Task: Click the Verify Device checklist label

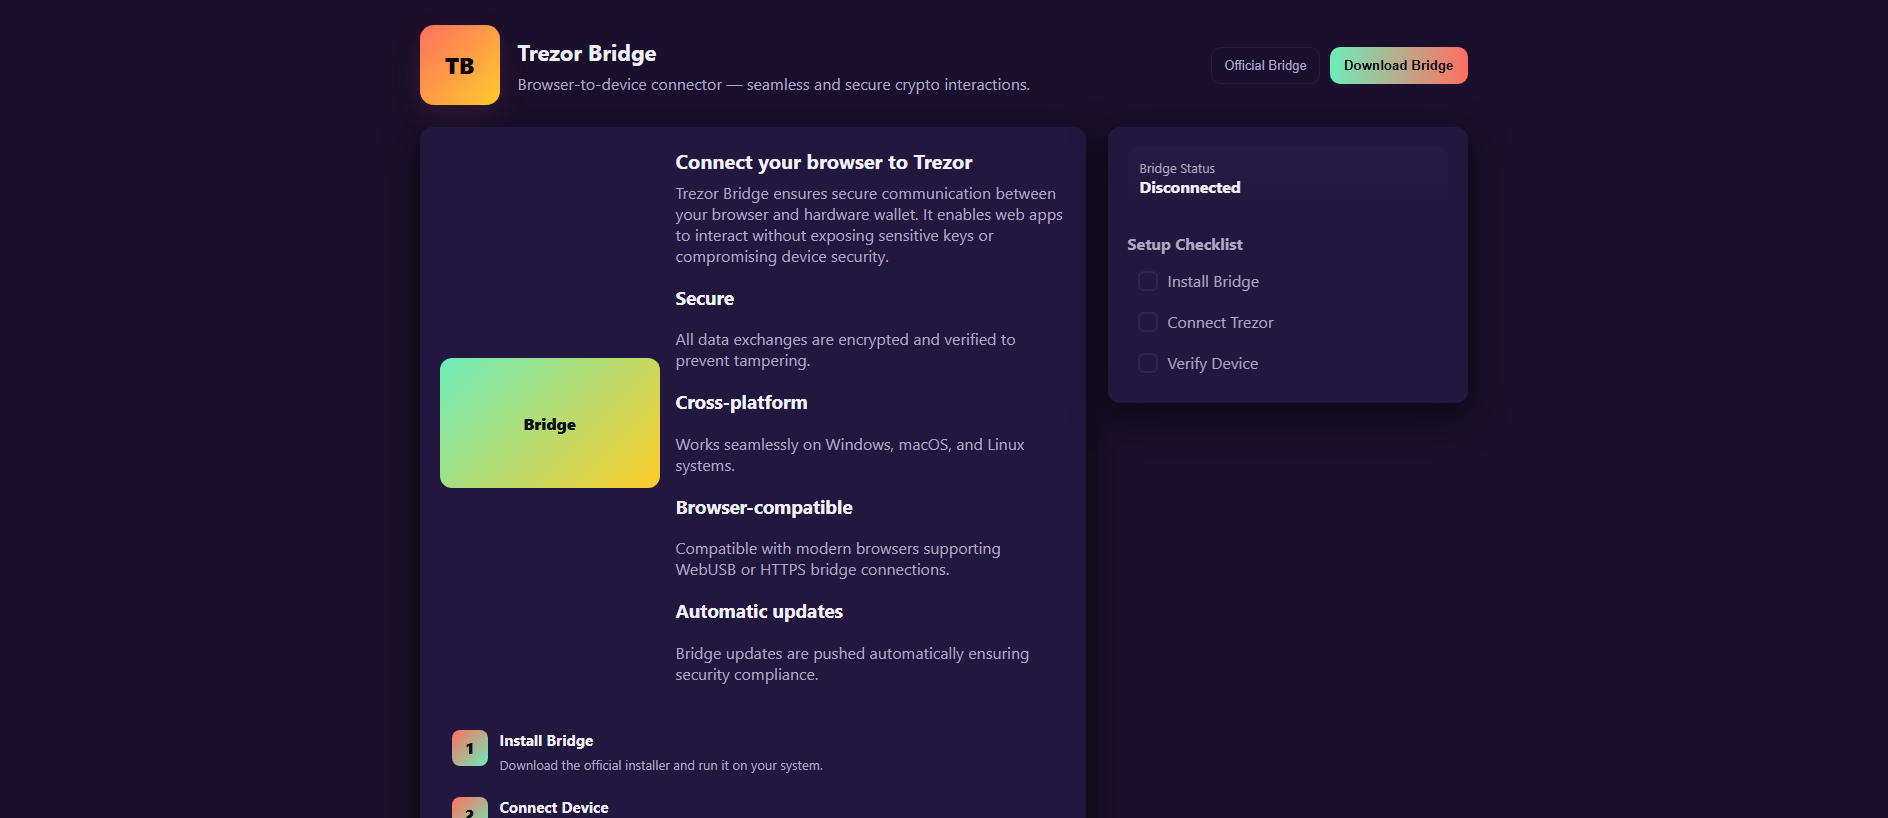Action: pyautogui.click(x=1212, y=363)
